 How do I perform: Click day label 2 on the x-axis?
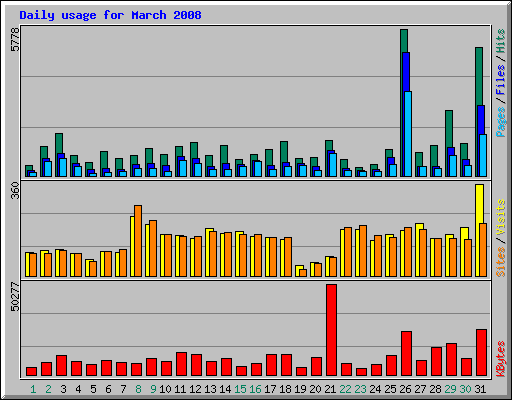(x=48, y=389)
